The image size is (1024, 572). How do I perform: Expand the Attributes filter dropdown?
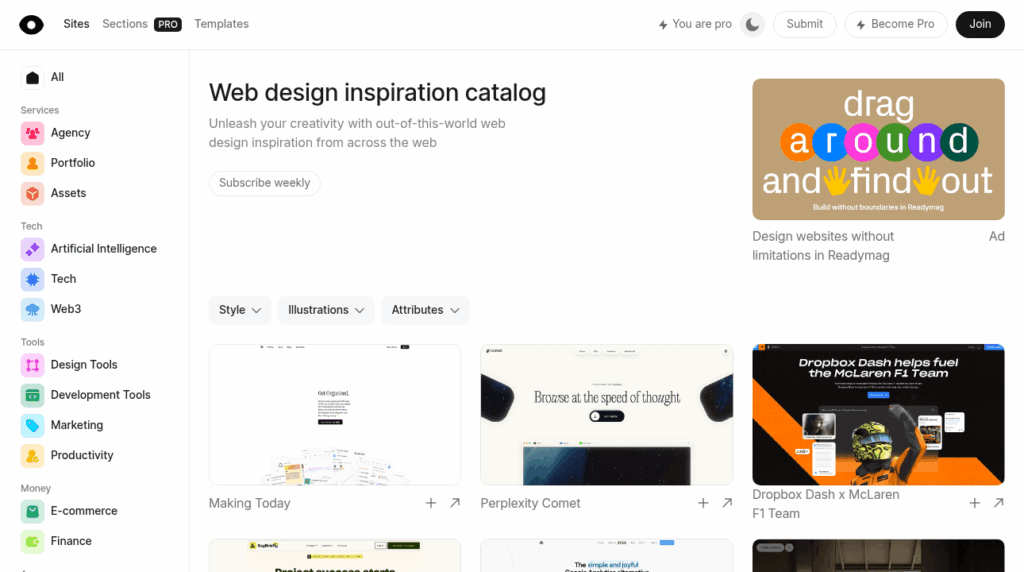pos(425,310)
